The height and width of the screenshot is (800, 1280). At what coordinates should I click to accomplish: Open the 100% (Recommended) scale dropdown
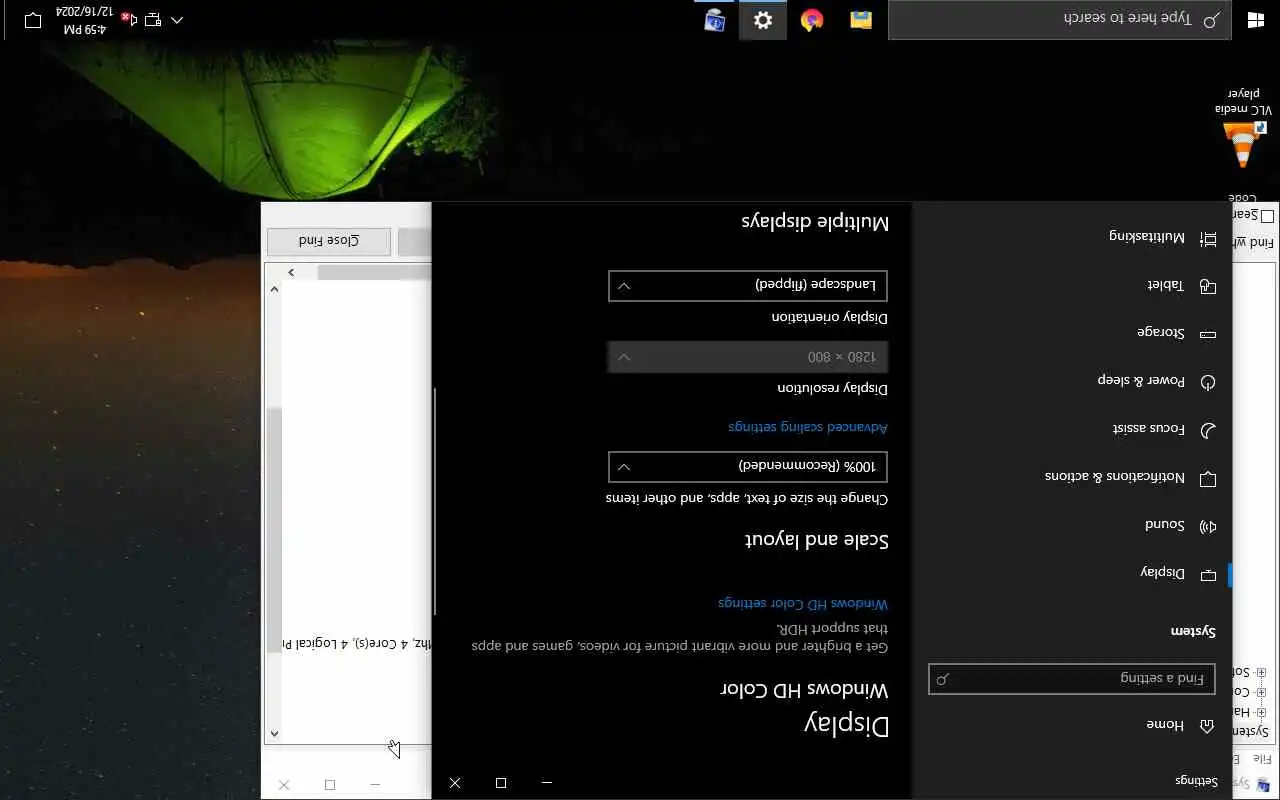(x=748, y=466)
